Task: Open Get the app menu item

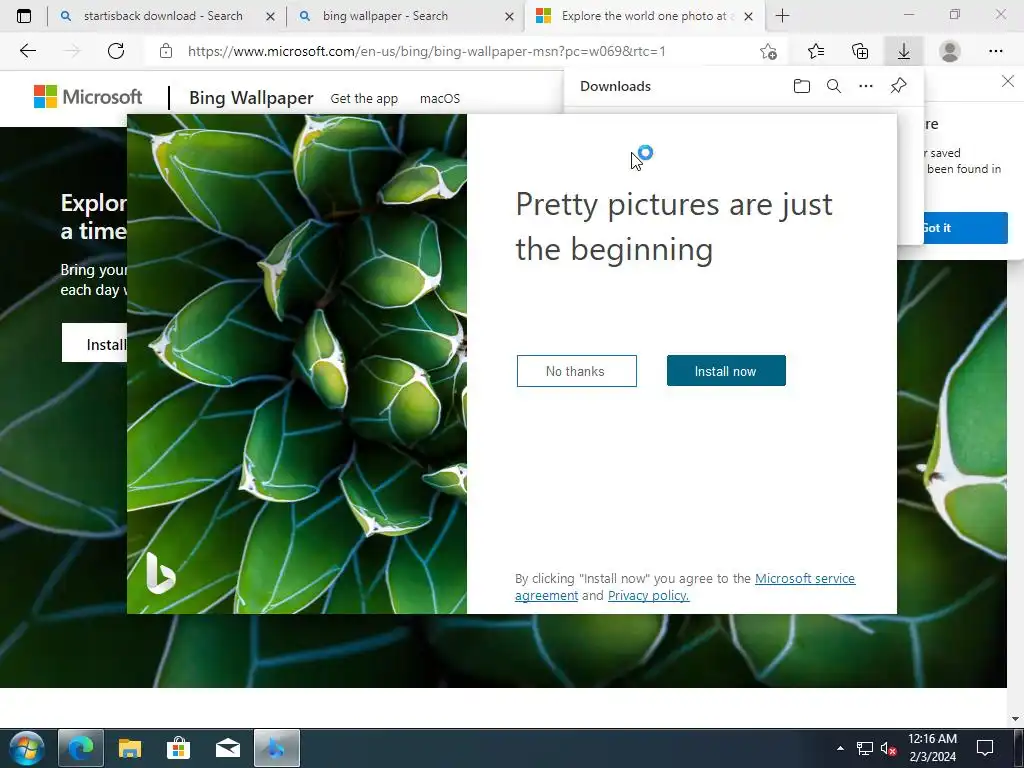Action: point(364,99)
